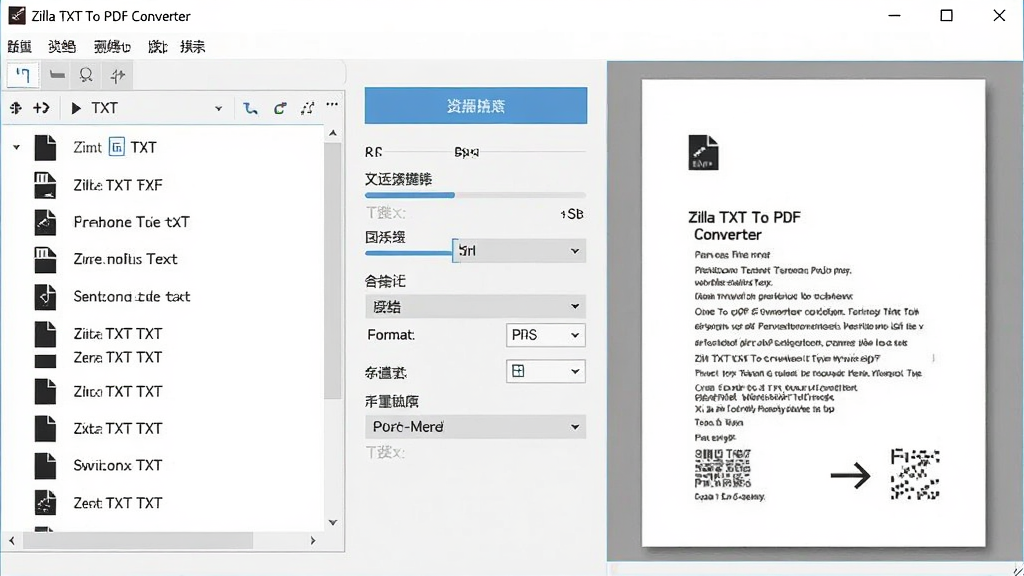1024x576 pixels.
Task: Click the app icon in title bar
Action: coord(16,15)
